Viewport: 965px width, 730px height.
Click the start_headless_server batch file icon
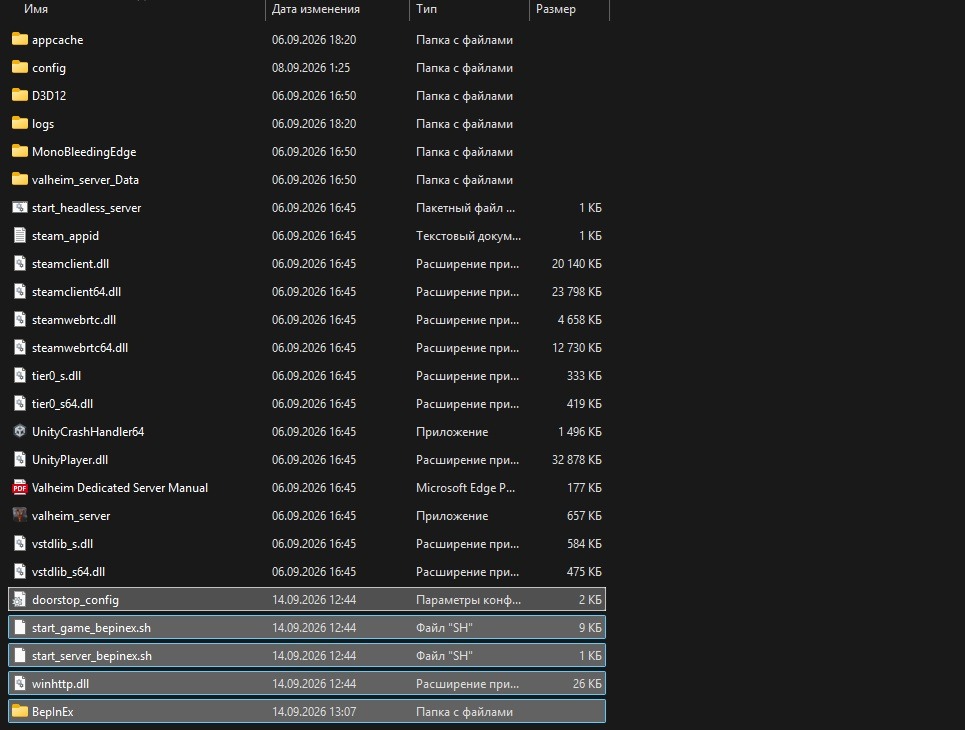click(20, 207)
